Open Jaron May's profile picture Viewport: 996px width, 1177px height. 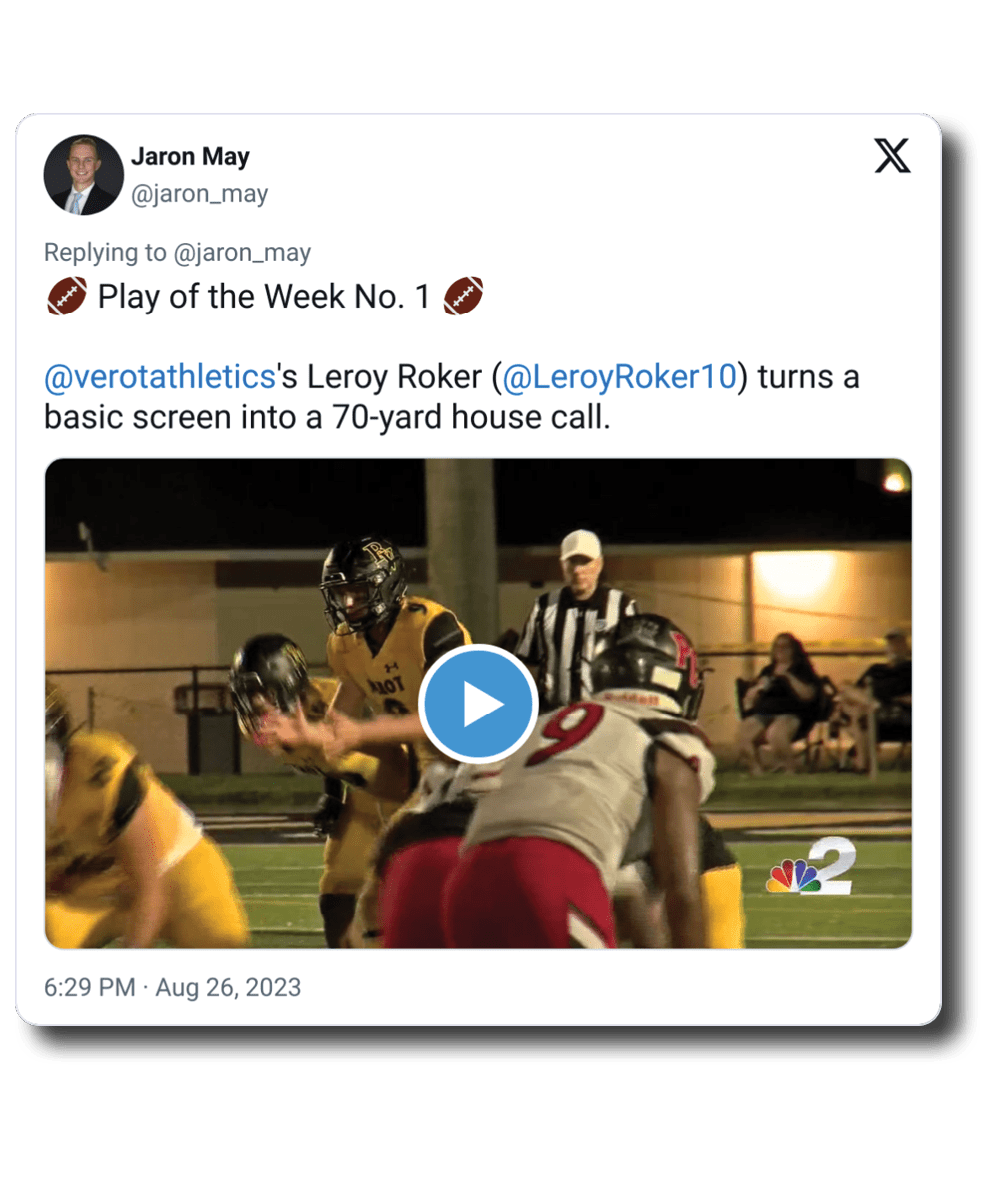[x=83, y=175]
